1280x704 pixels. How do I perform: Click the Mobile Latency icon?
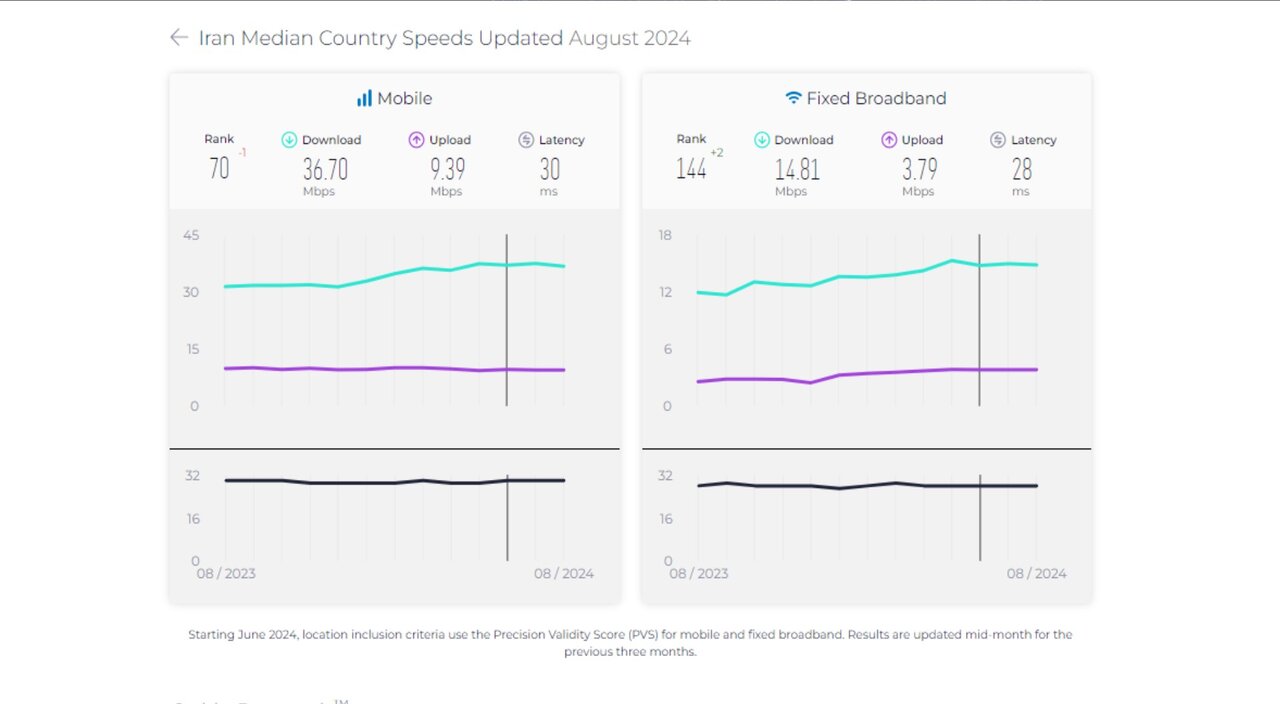(x=526, y=140)
